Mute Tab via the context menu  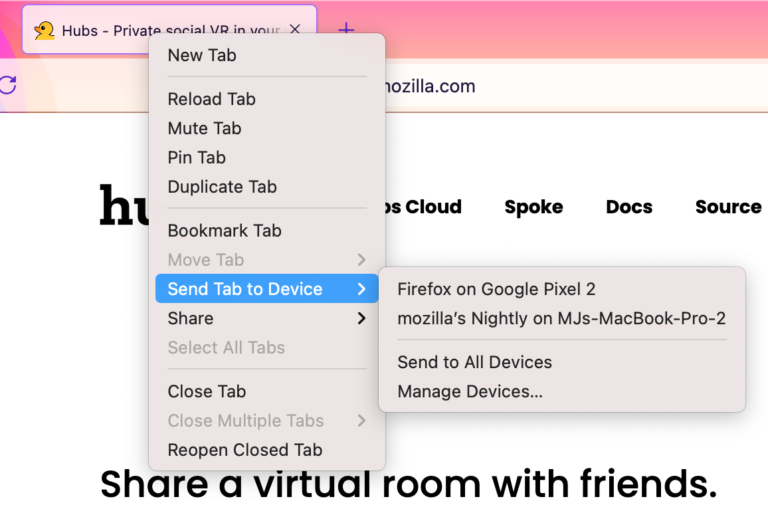pos(205,128)
